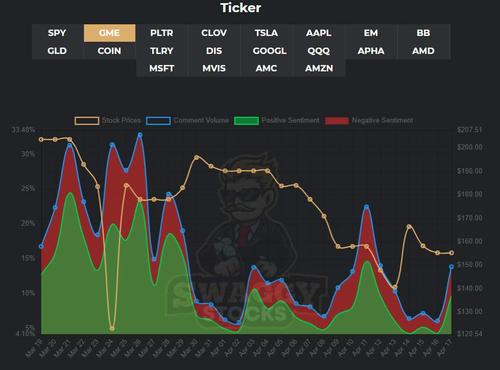Click the lowest stock price point on Mar 24
The width and height of the screenshot is (500, 370).
(x=112, y=329)
